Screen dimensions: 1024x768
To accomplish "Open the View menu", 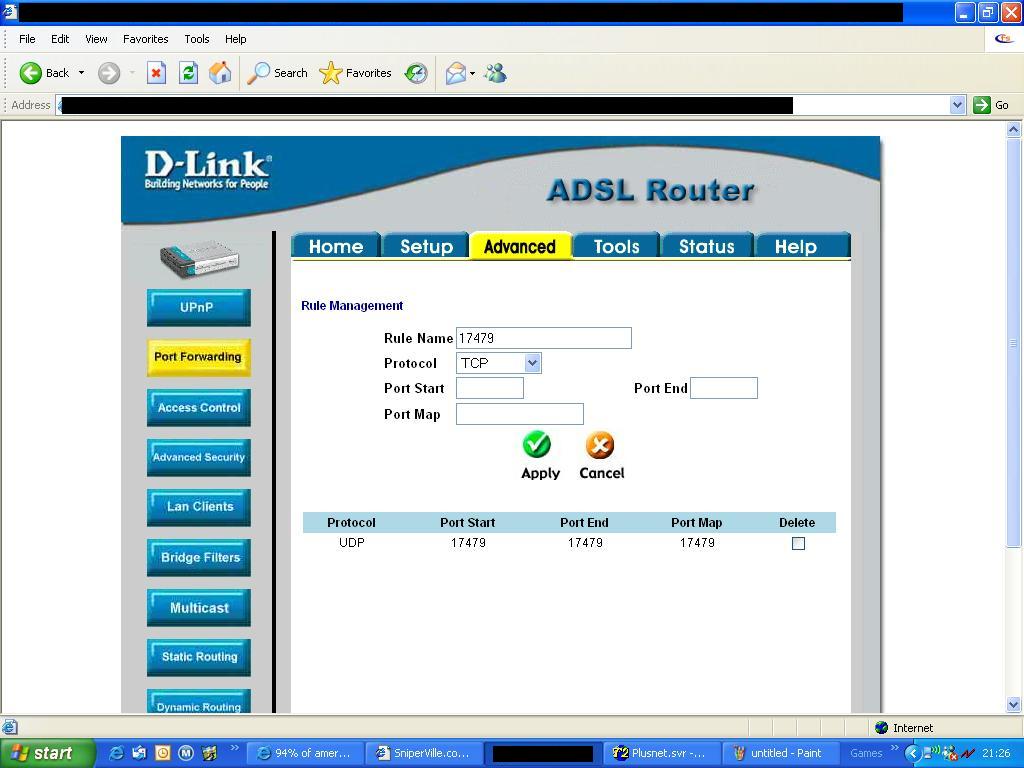I will [x=96, y=39].
